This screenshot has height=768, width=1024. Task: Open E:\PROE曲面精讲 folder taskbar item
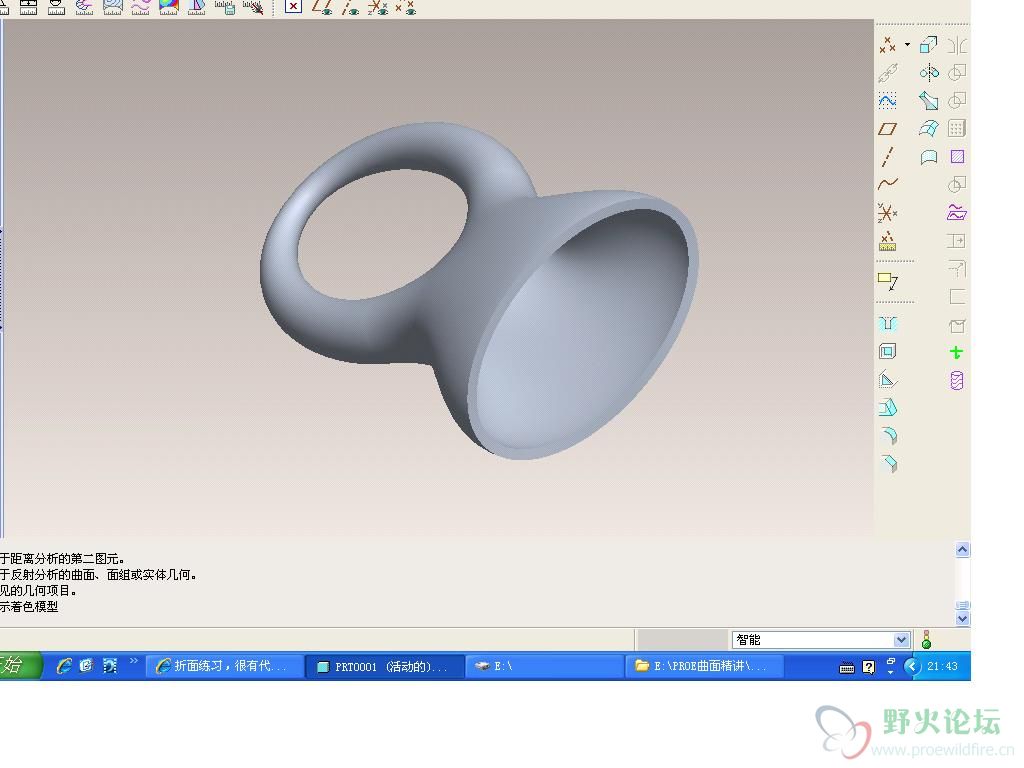tap(704, 666)
